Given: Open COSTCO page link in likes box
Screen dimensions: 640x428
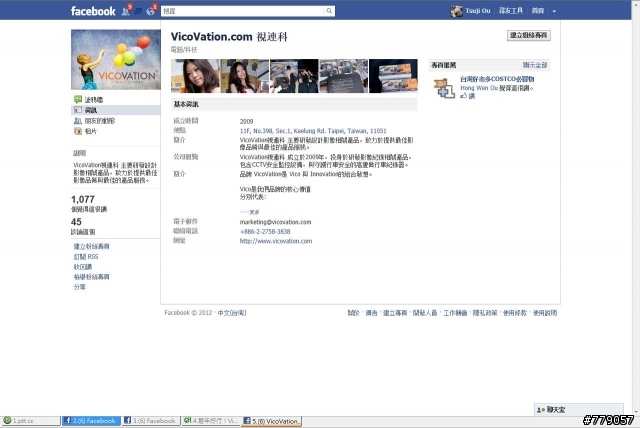Looking at the screenshot, I should 497,79.
